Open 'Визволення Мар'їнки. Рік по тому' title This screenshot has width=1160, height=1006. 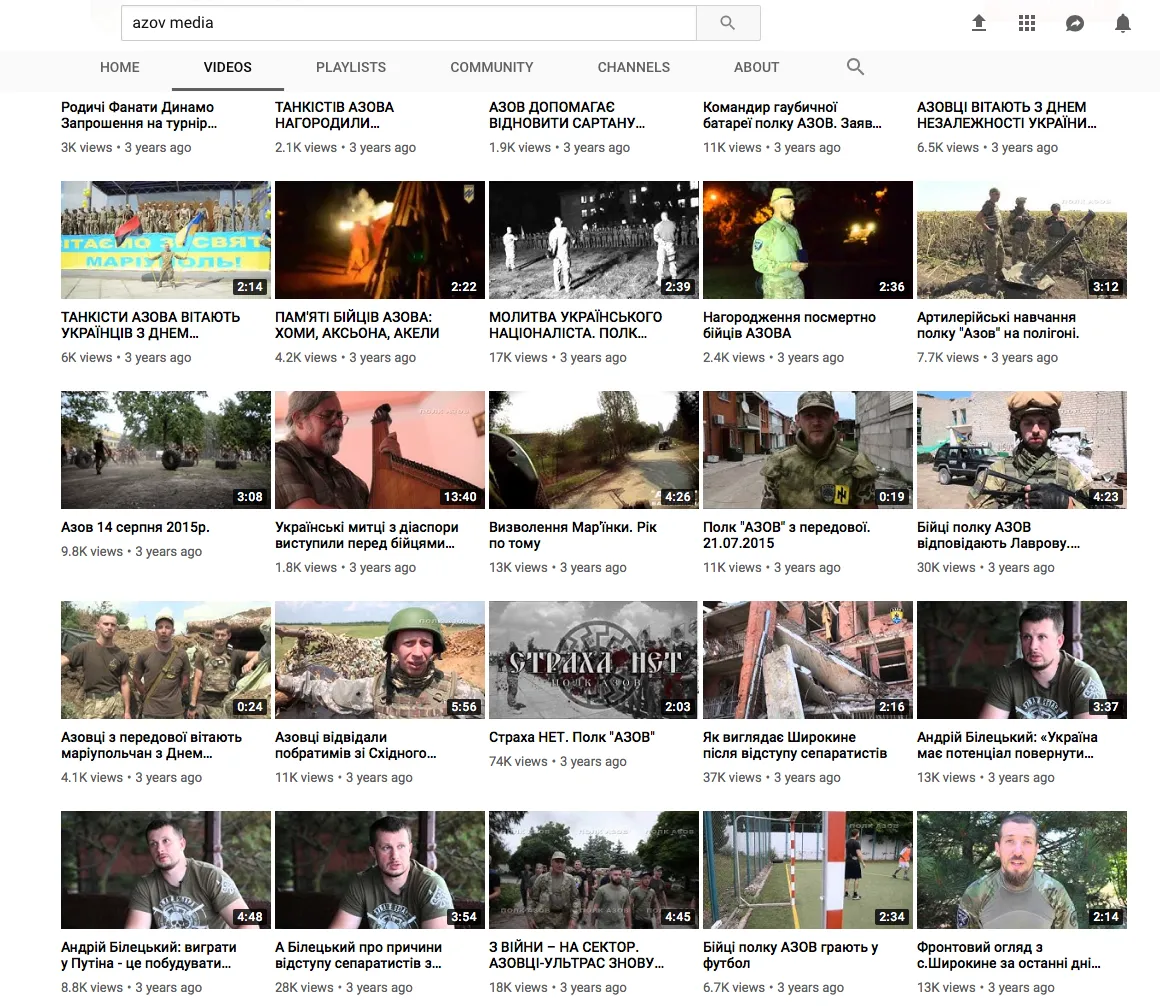coord(573,536)
